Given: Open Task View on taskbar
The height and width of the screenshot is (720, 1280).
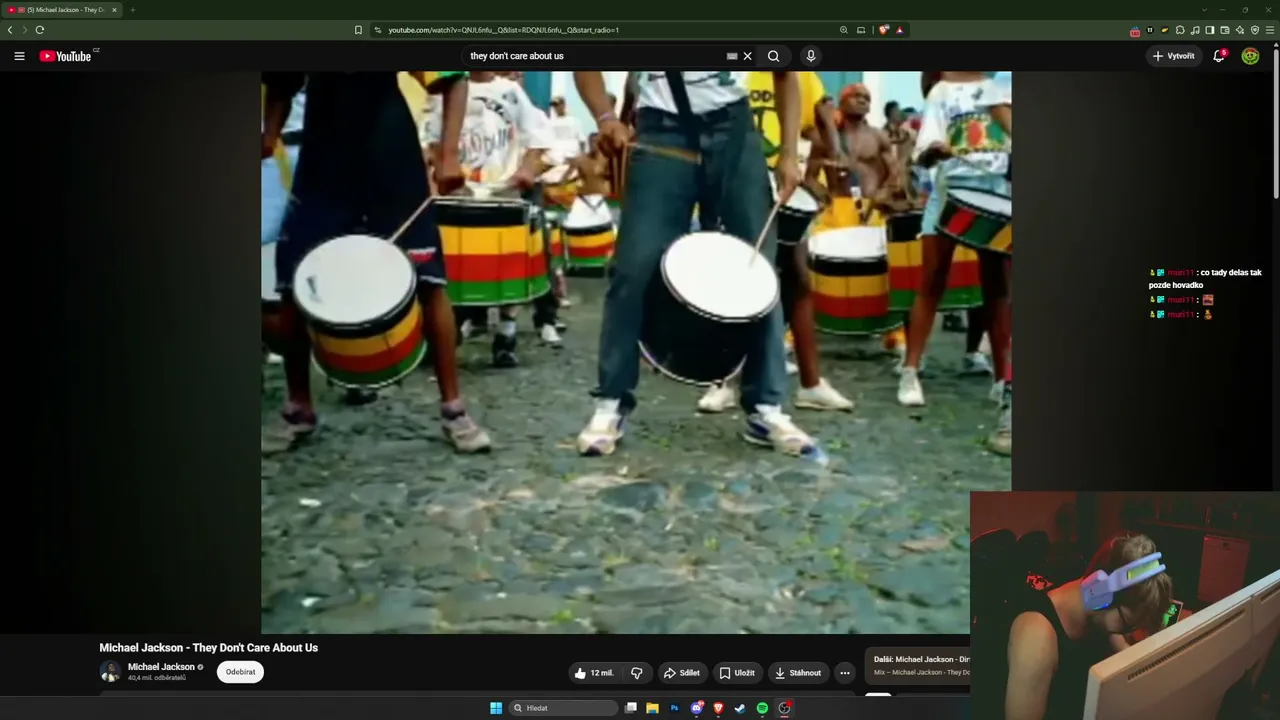Looking at the screenshot, I should pyautogui.click(x=631, y=708).
